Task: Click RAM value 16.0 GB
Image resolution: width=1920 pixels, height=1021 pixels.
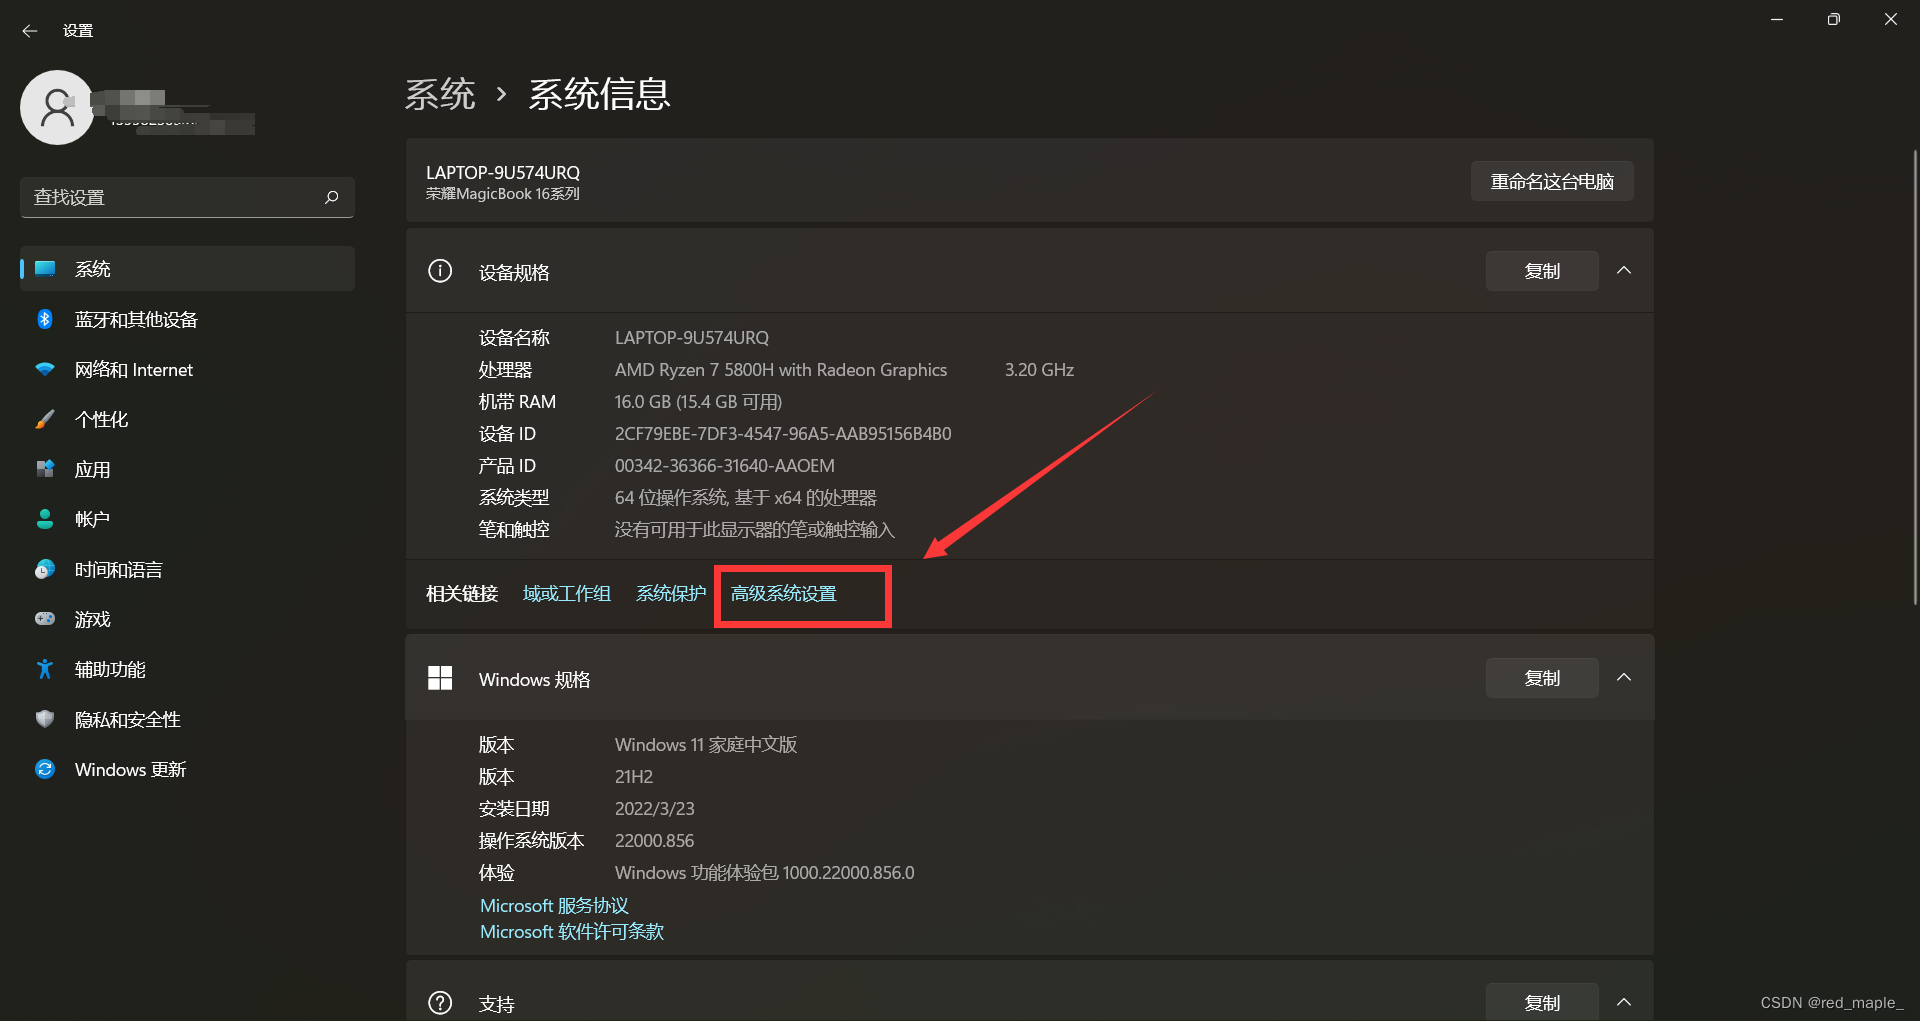Action: [698, 402]
